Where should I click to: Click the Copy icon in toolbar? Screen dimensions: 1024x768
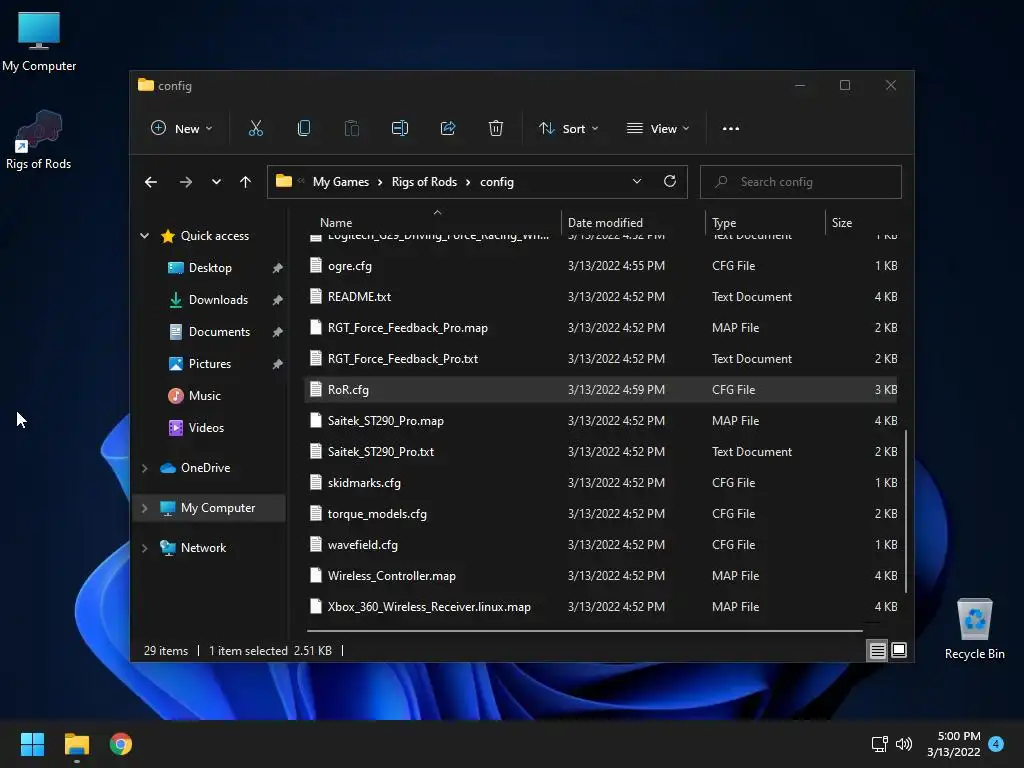click(x=304, y=129)
